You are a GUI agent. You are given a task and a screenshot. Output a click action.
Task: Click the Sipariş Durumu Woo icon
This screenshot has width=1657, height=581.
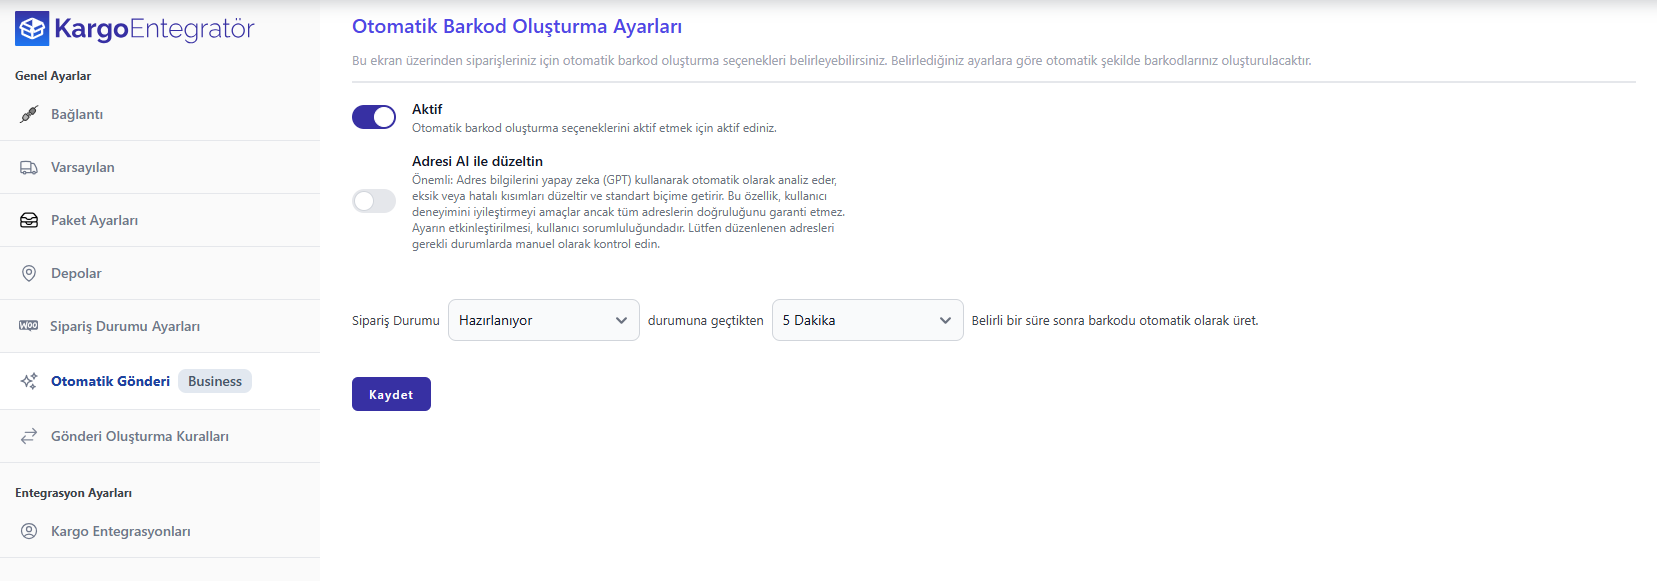(29, 326)
